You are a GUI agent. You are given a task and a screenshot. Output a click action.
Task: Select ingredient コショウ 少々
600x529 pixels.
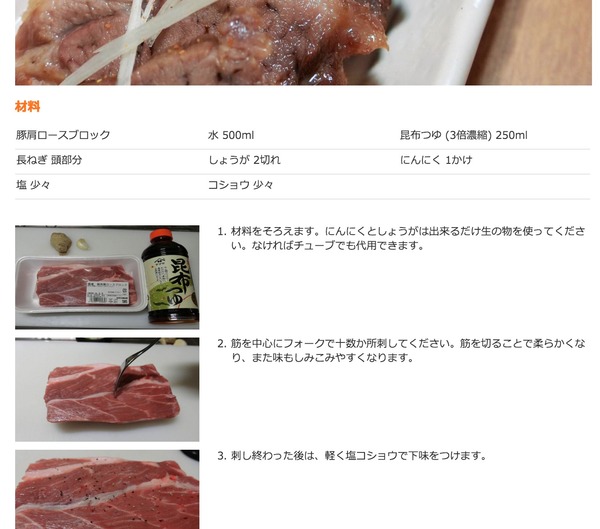pyautogui.click(x=241, y=185)
